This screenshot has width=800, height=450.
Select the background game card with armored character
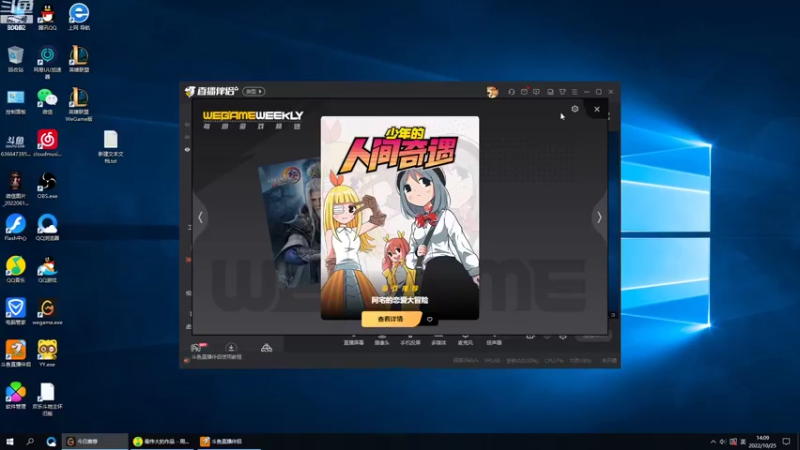(290, 222)
